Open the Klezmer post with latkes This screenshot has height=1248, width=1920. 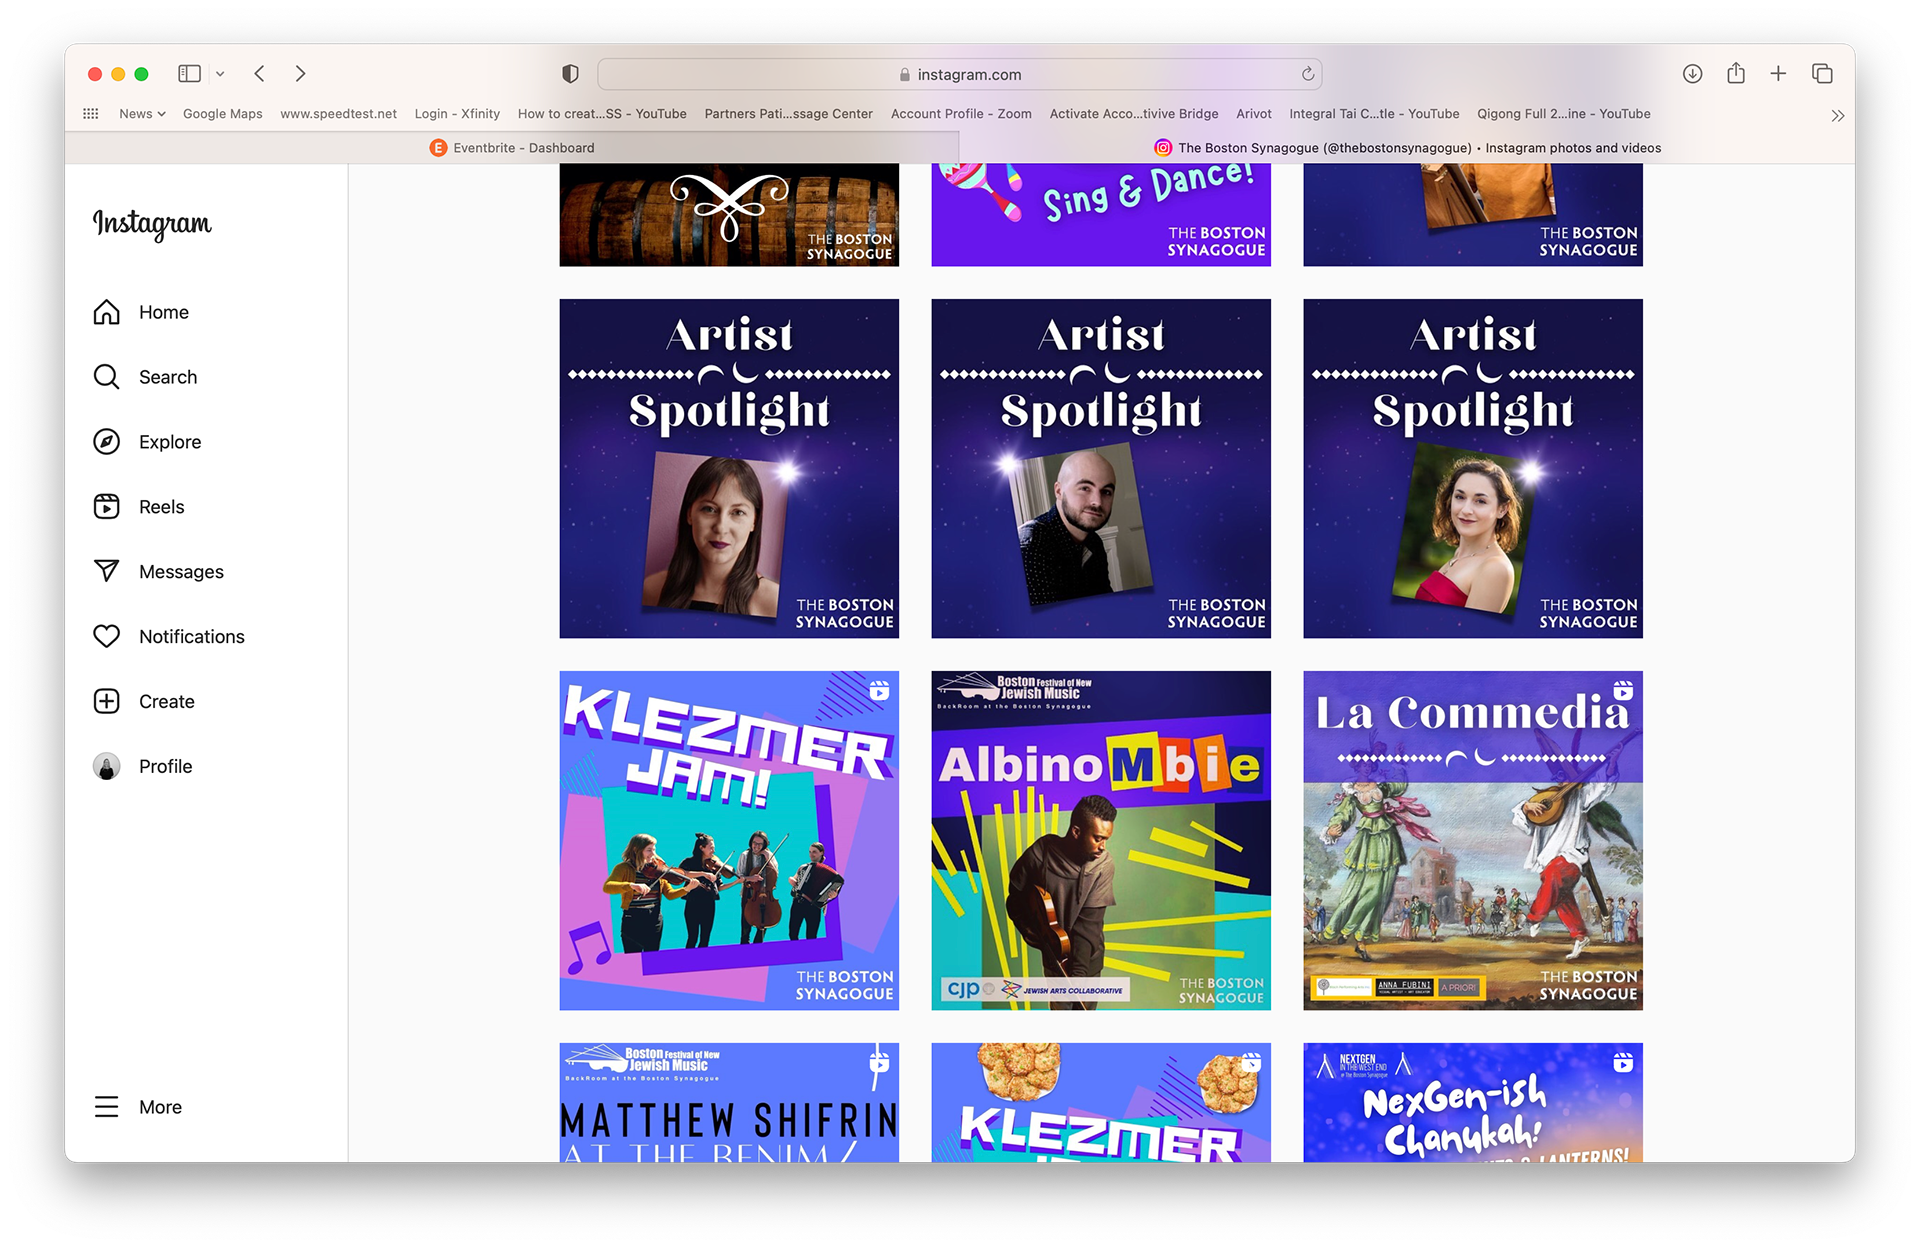click(x=1101, y=1102)
